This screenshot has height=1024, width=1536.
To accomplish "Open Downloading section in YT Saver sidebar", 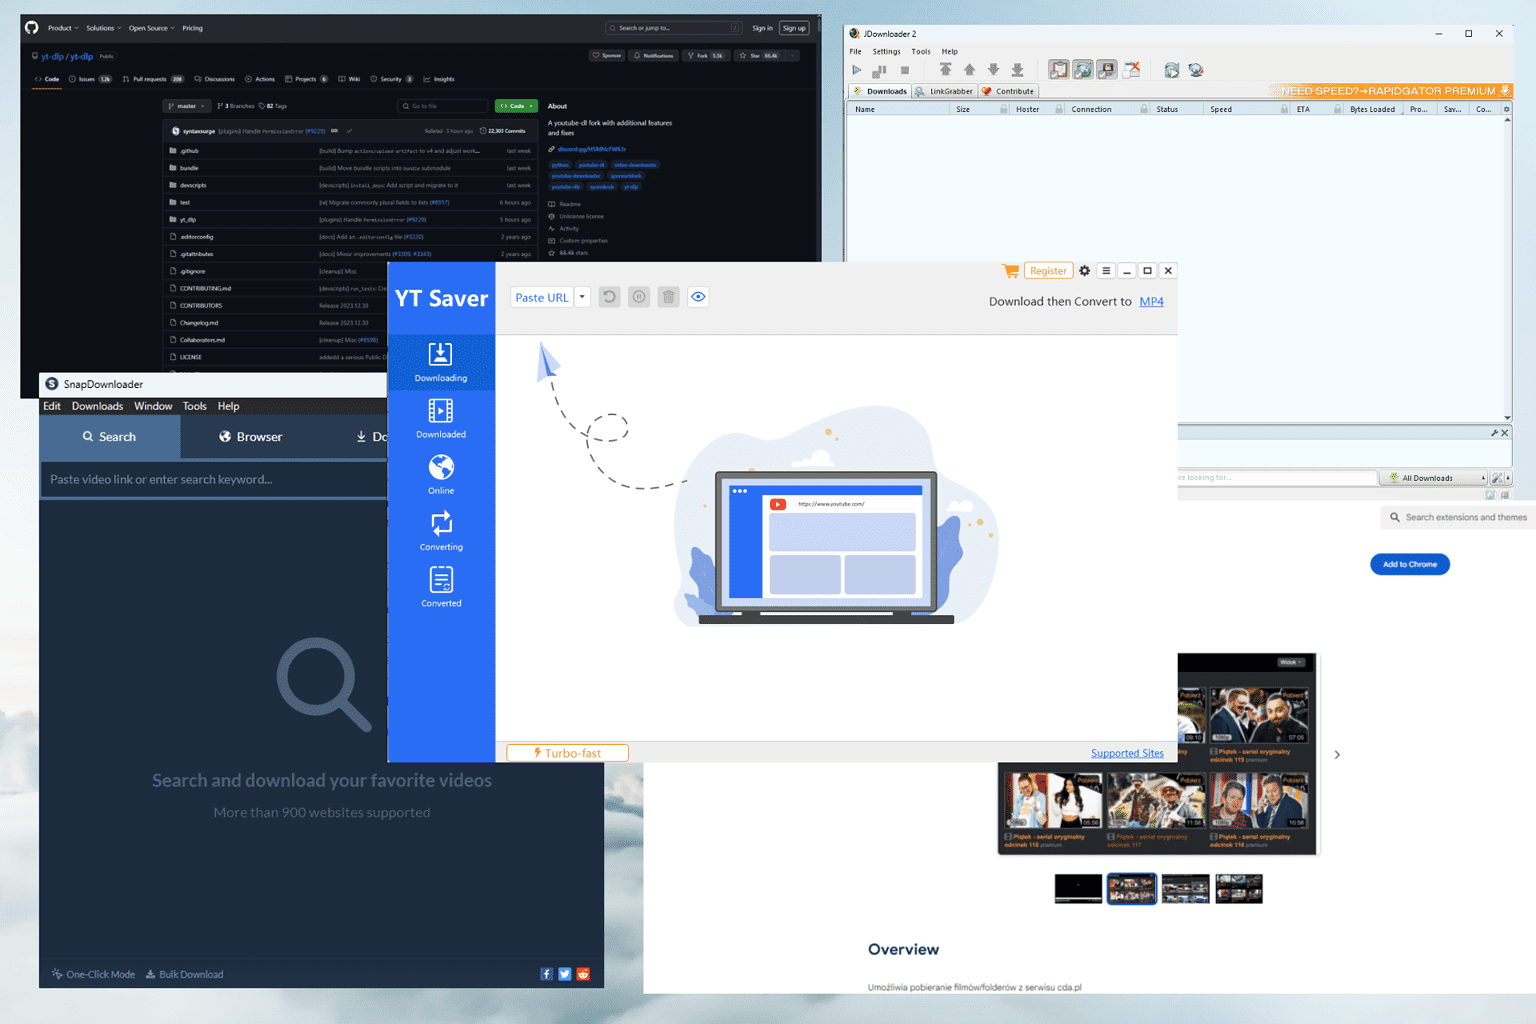I will 441,362.
